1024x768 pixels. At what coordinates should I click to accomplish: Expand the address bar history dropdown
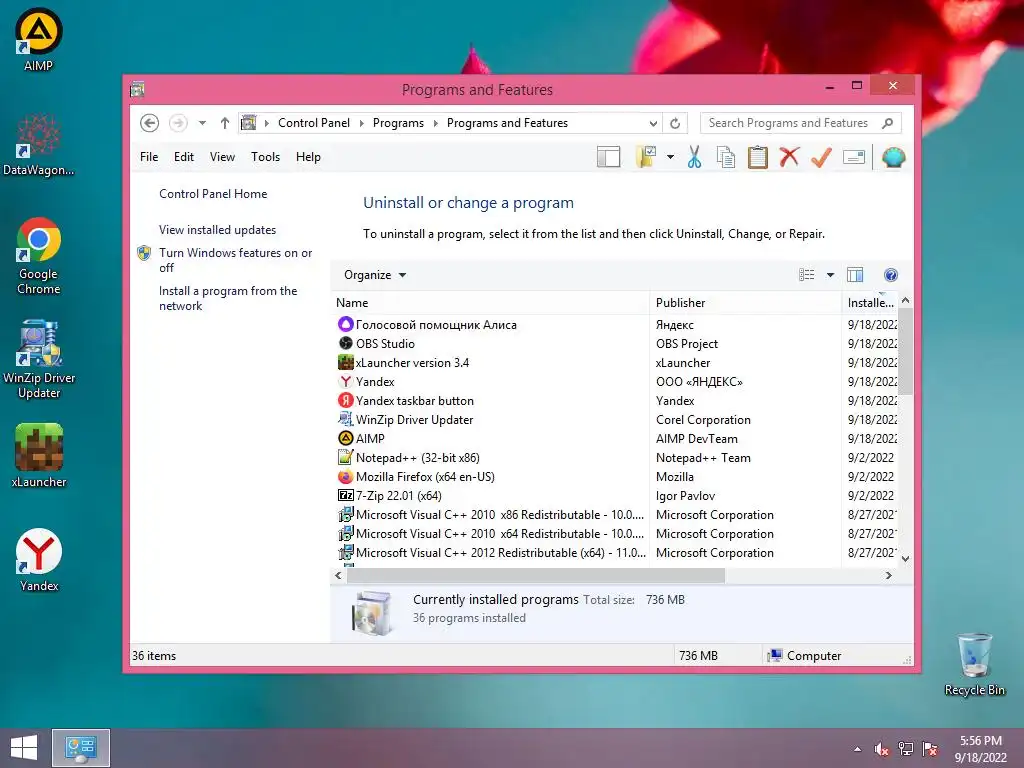[x=653, y=123]
